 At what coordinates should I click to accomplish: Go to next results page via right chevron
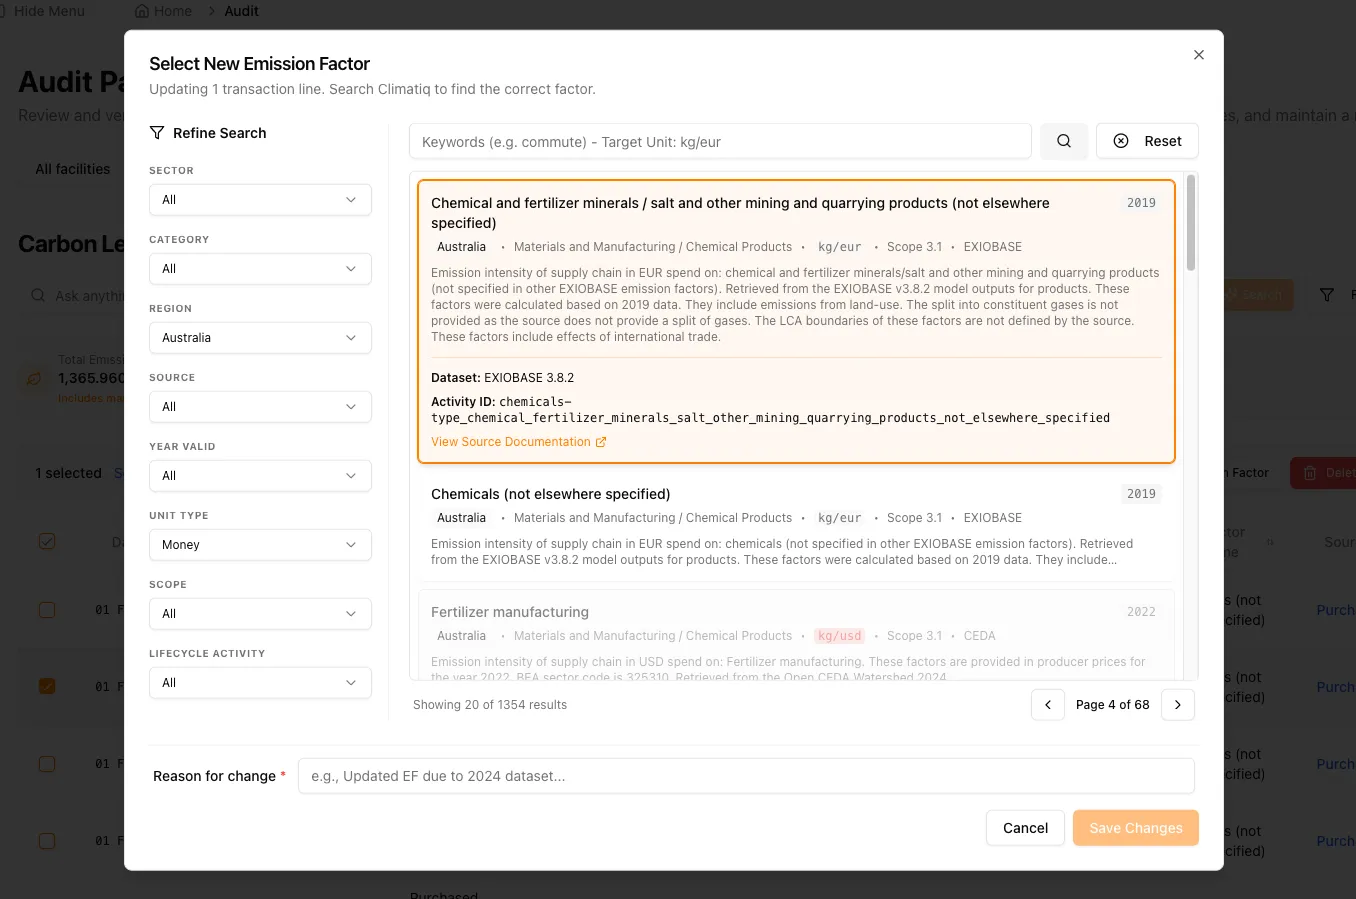click(1177, 704)
